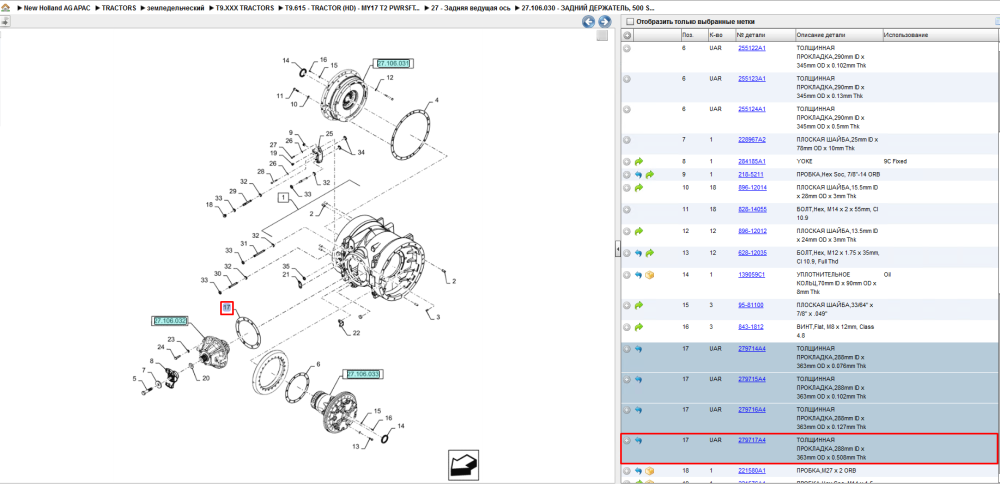Click blue arrow icon for part 628-12035
Screen dimensions: 1000x484
tap(638, 253)
